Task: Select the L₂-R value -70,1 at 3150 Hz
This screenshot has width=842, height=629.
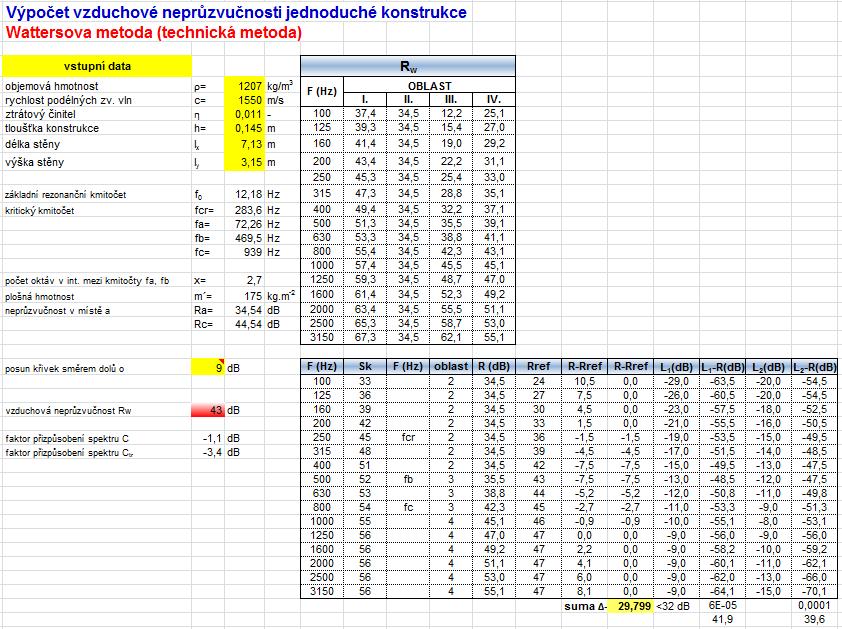Action: tap(814, 591)
